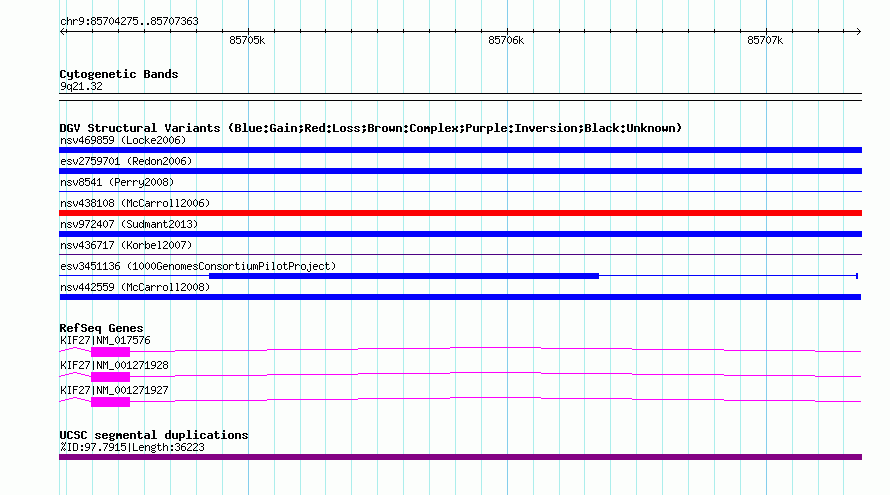Screen dimensions: 890x495
Task: Click the KIF27|NM_017576 gene label
Action: 105,341
